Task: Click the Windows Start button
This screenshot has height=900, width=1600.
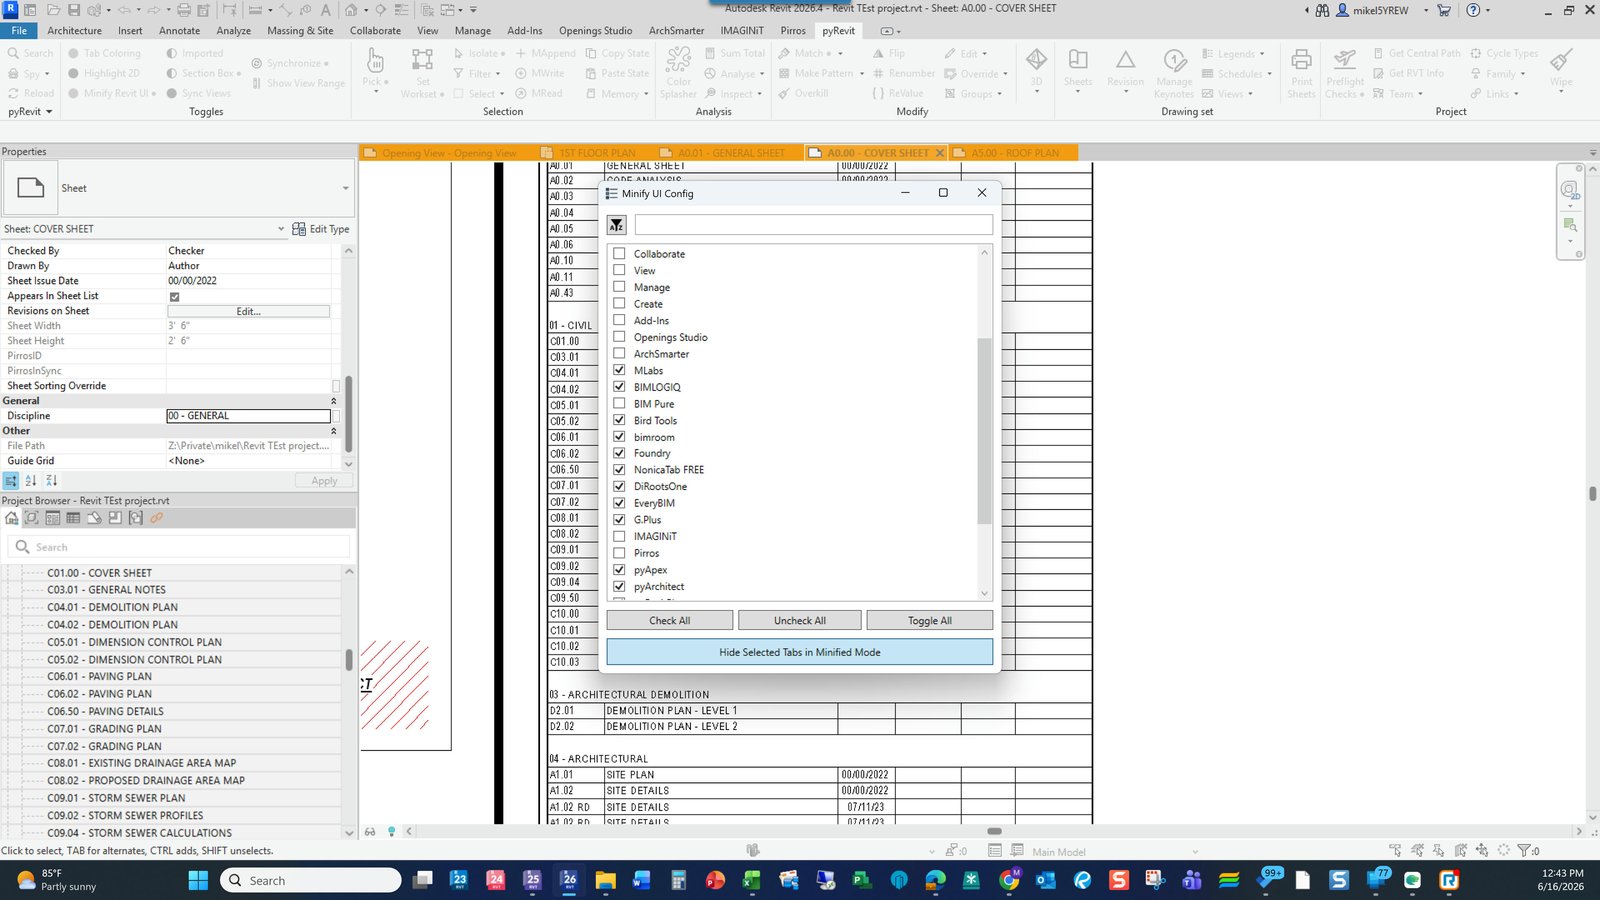Action: point(198,880)
